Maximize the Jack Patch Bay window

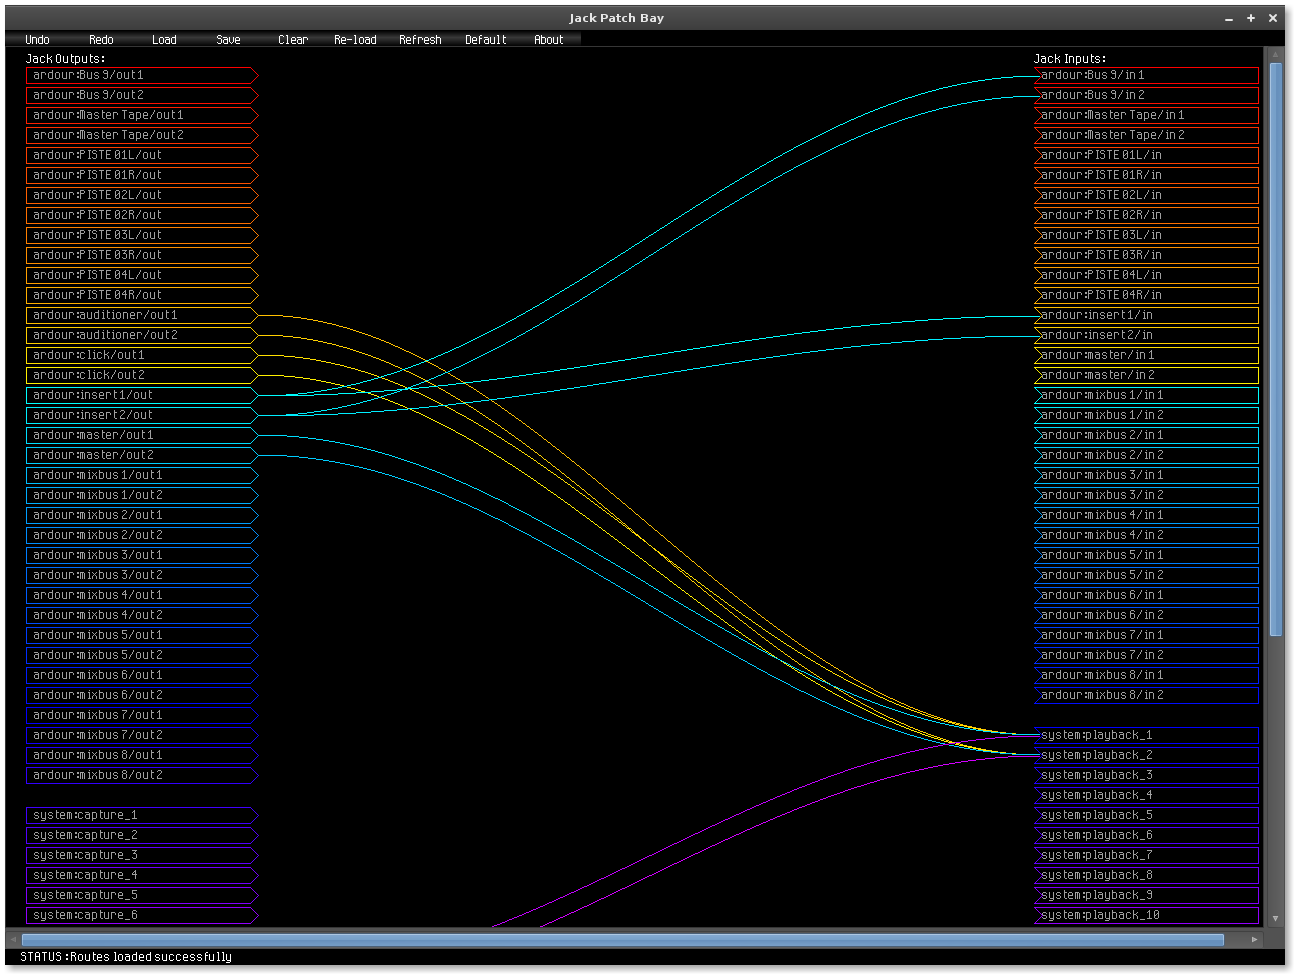point(1250,18)
